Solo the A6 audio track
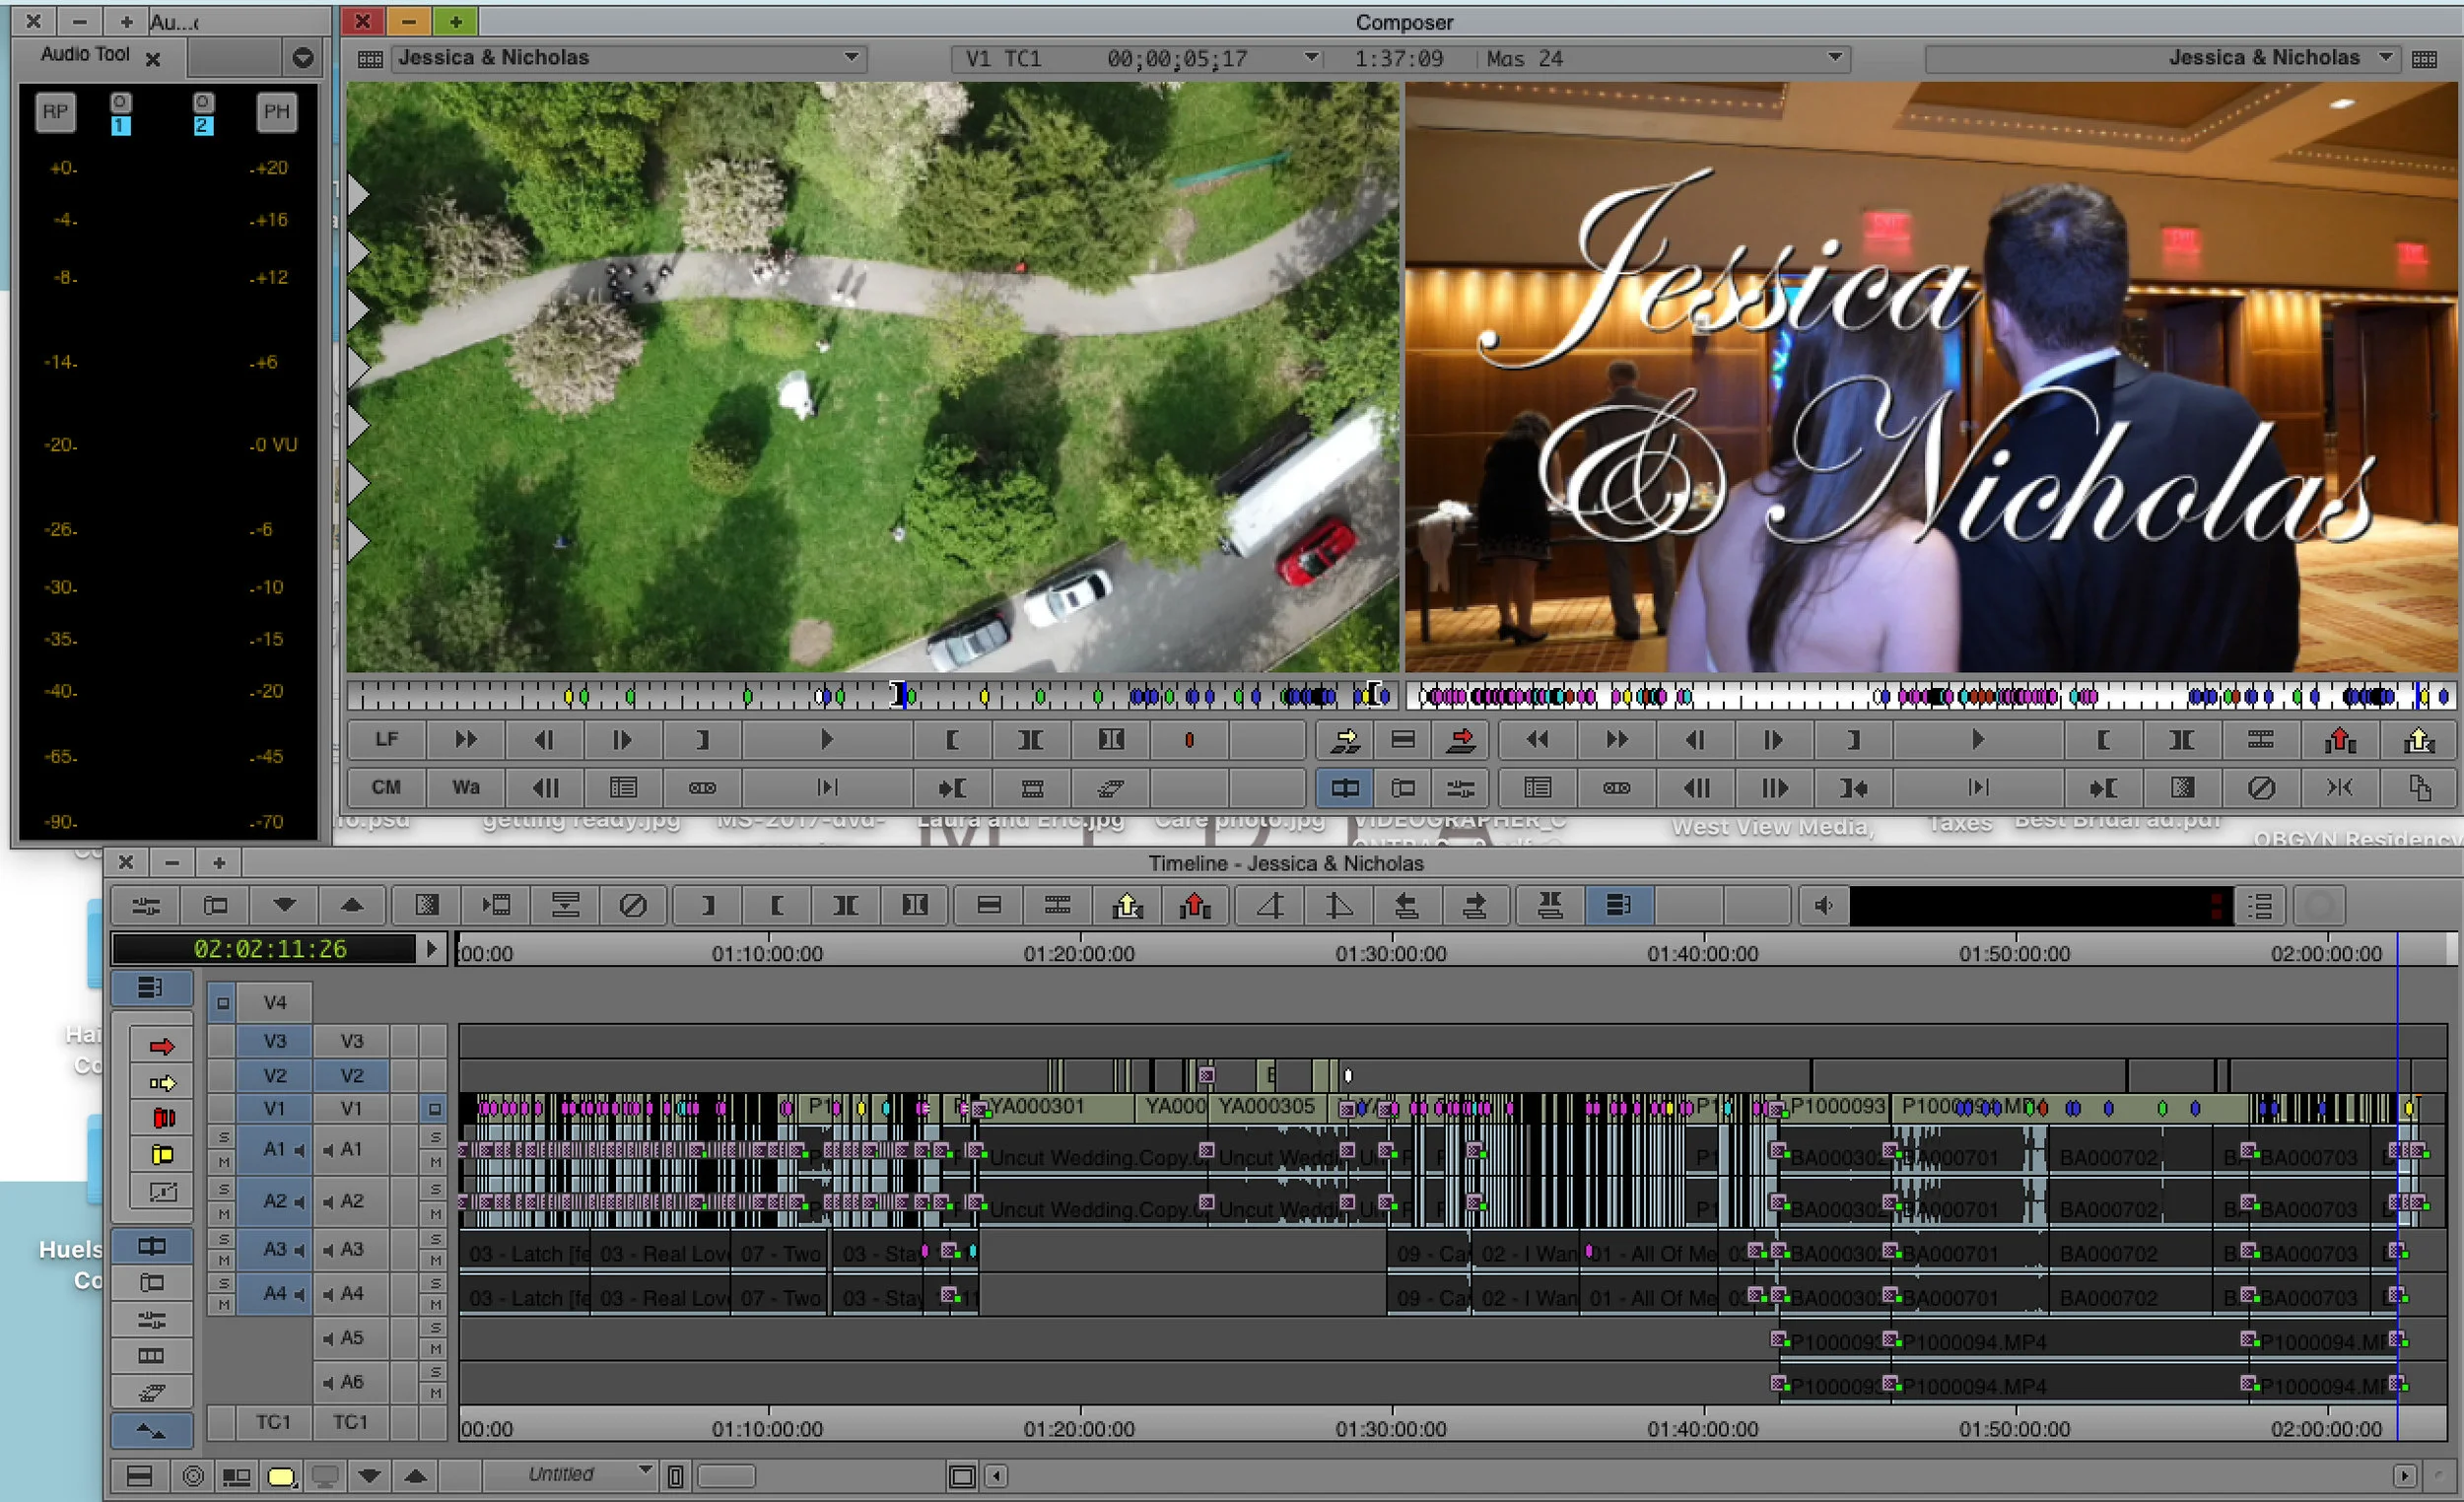Viewport: 2464px width, 1502px height. [435, 1372]
